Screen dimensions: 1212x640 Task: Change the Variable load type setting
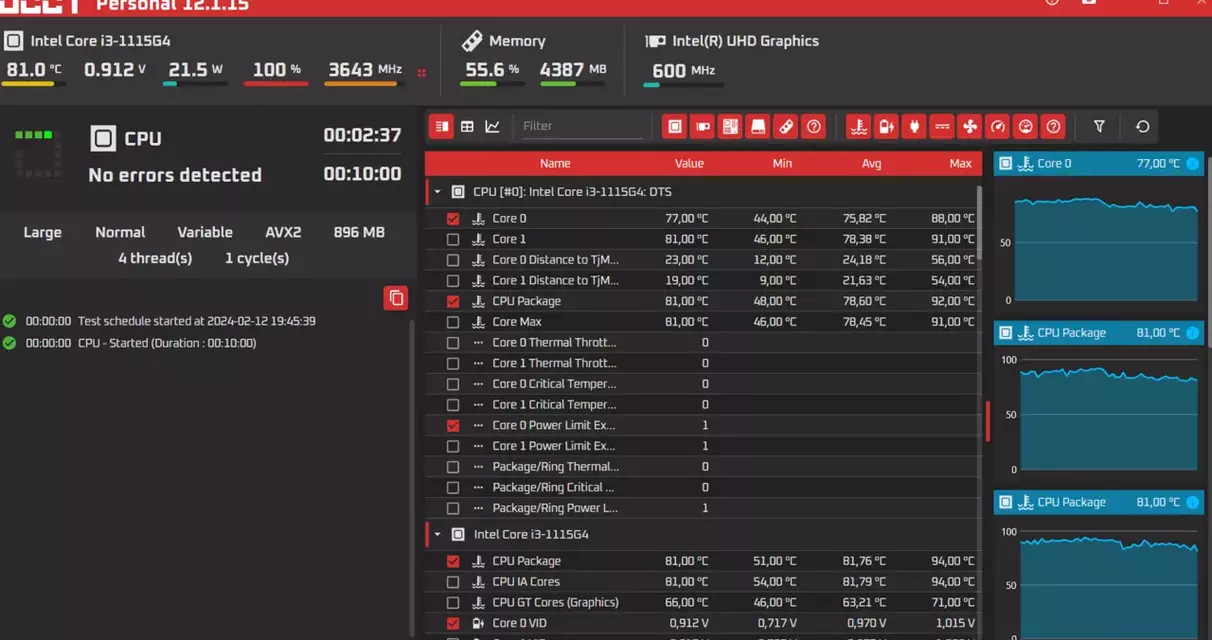(205, 232)
